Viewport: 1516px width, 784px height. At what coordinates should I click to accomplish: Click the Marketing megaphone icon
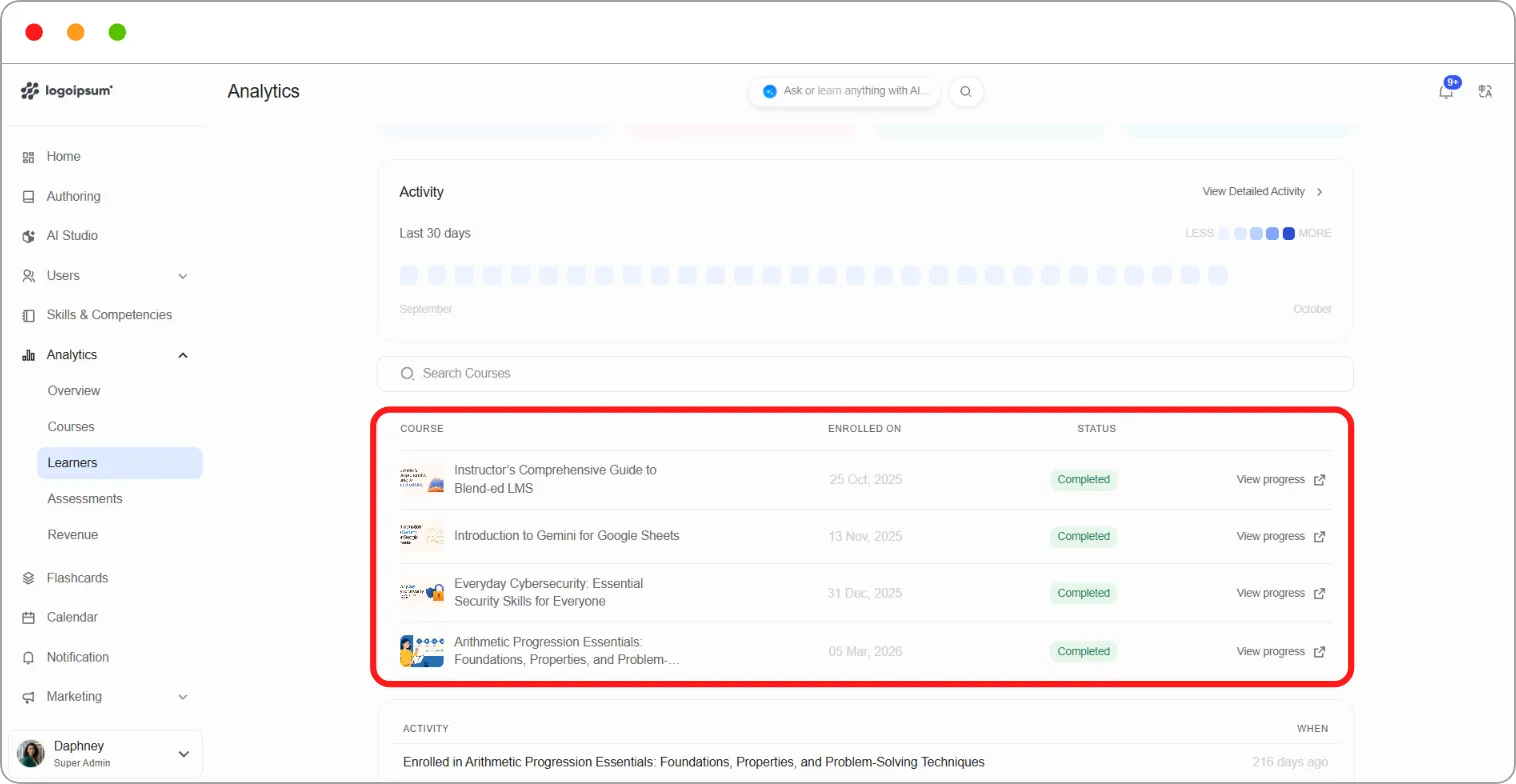tap(29, 697)
